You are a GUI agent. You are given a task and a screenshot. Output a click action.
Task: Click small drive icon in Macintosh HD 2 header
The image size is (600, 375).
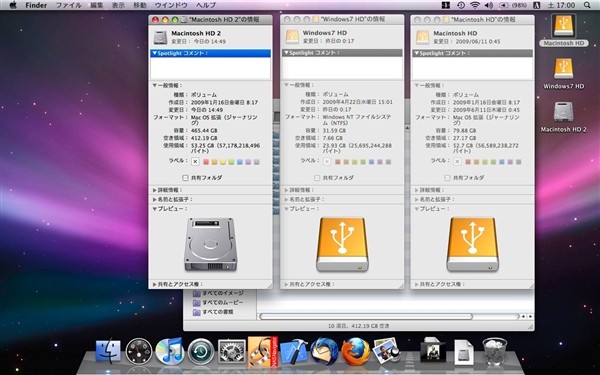point(160,37)
